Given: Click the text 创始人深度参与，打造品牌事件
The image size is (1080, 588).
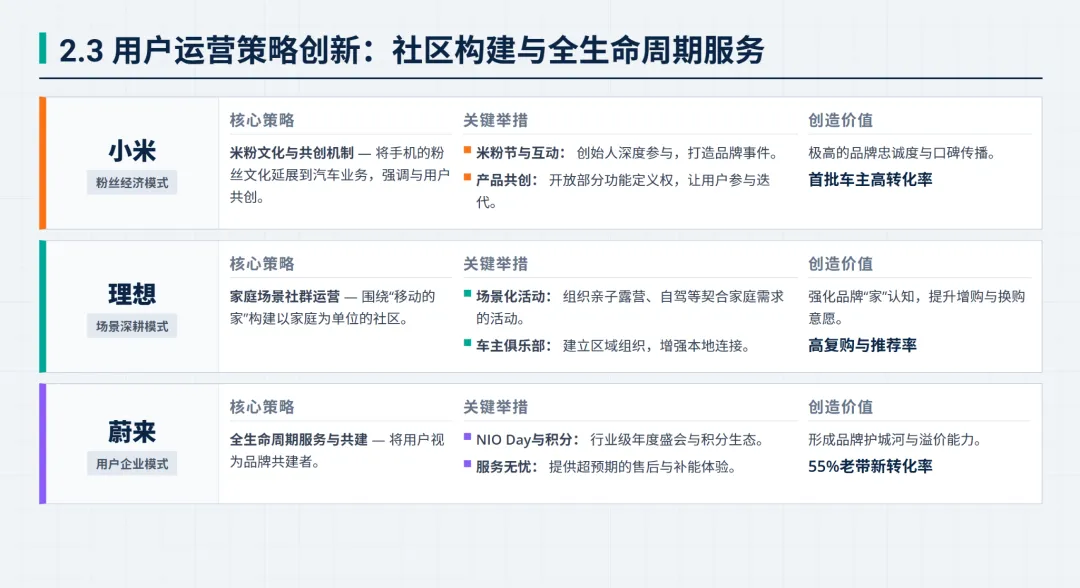Looking at the screenshot, I should (x=678, y=153).
